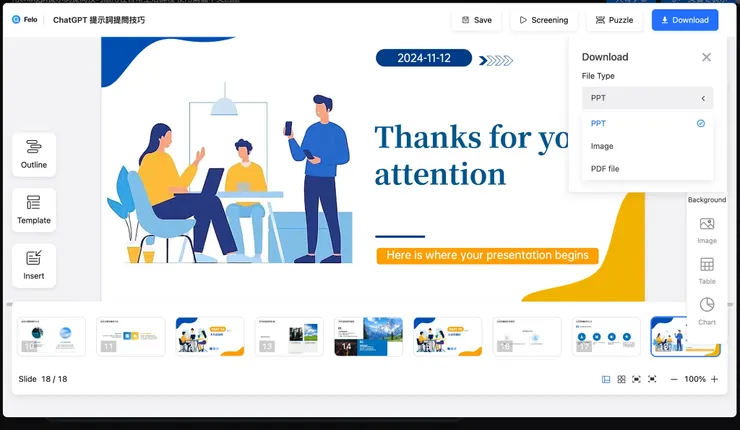Click the 100% zoom value
The width and height of the screenshot is (740, 430).
695,379
